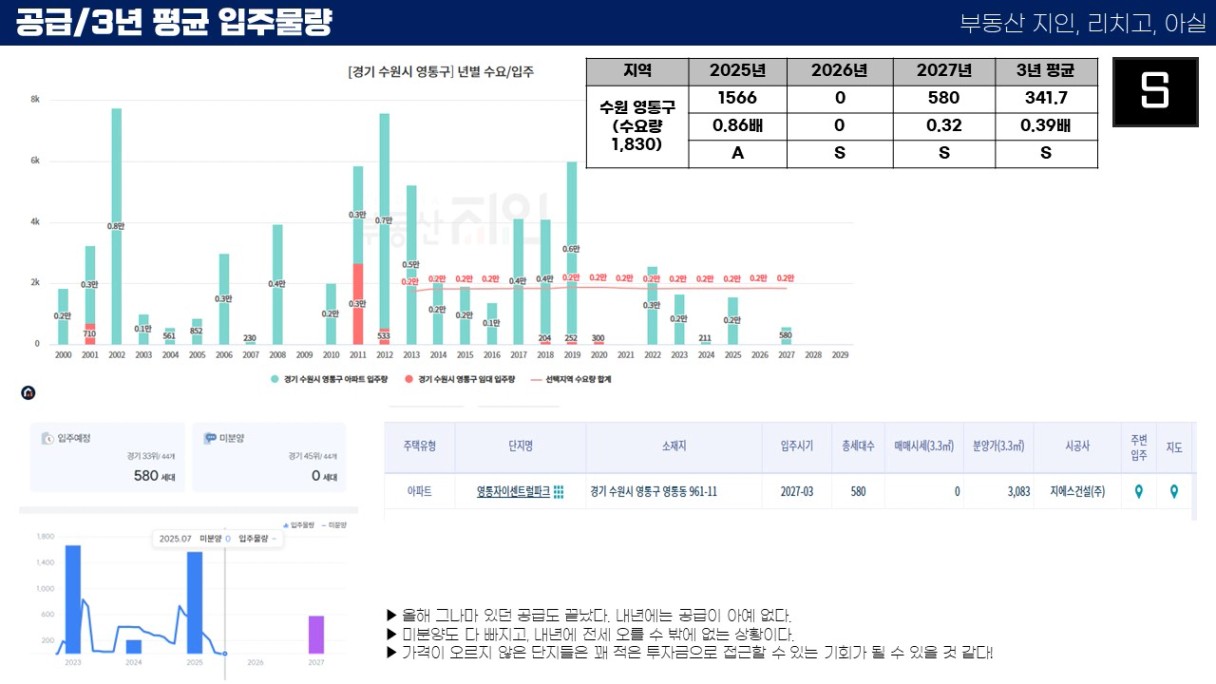Screen dimensions: 1216x684
Task: Select the 2002 tallest teal bar
Action: coord(116,226)
